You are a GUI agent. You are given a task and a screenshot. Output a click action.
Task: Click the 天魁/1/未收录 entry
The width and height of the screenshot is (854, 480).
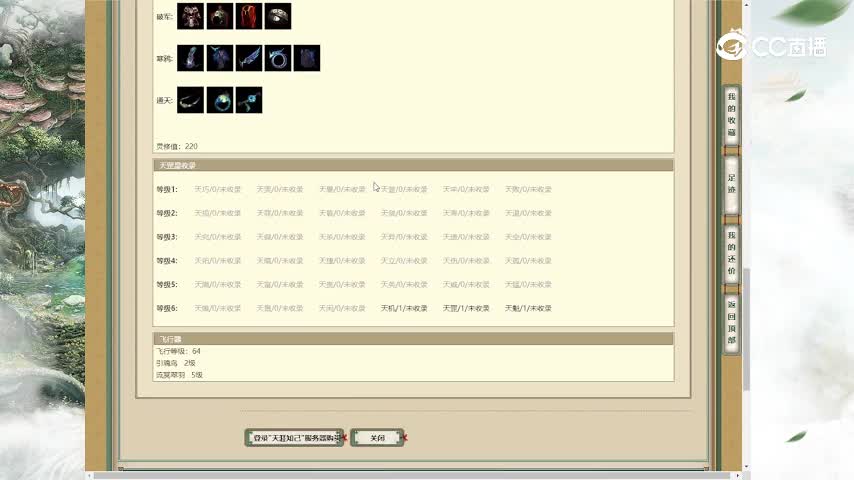coord(528,308)
